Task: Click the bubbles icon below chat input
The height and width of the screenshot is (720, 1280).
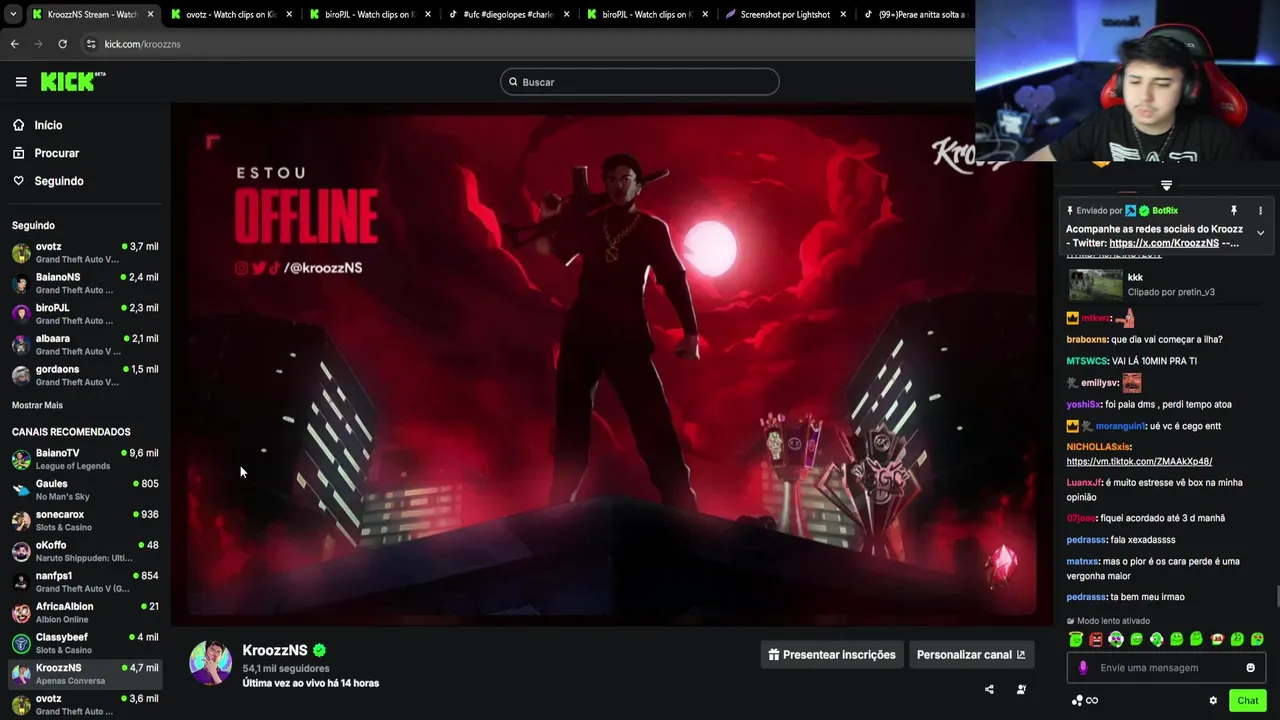Action: 1076,701
